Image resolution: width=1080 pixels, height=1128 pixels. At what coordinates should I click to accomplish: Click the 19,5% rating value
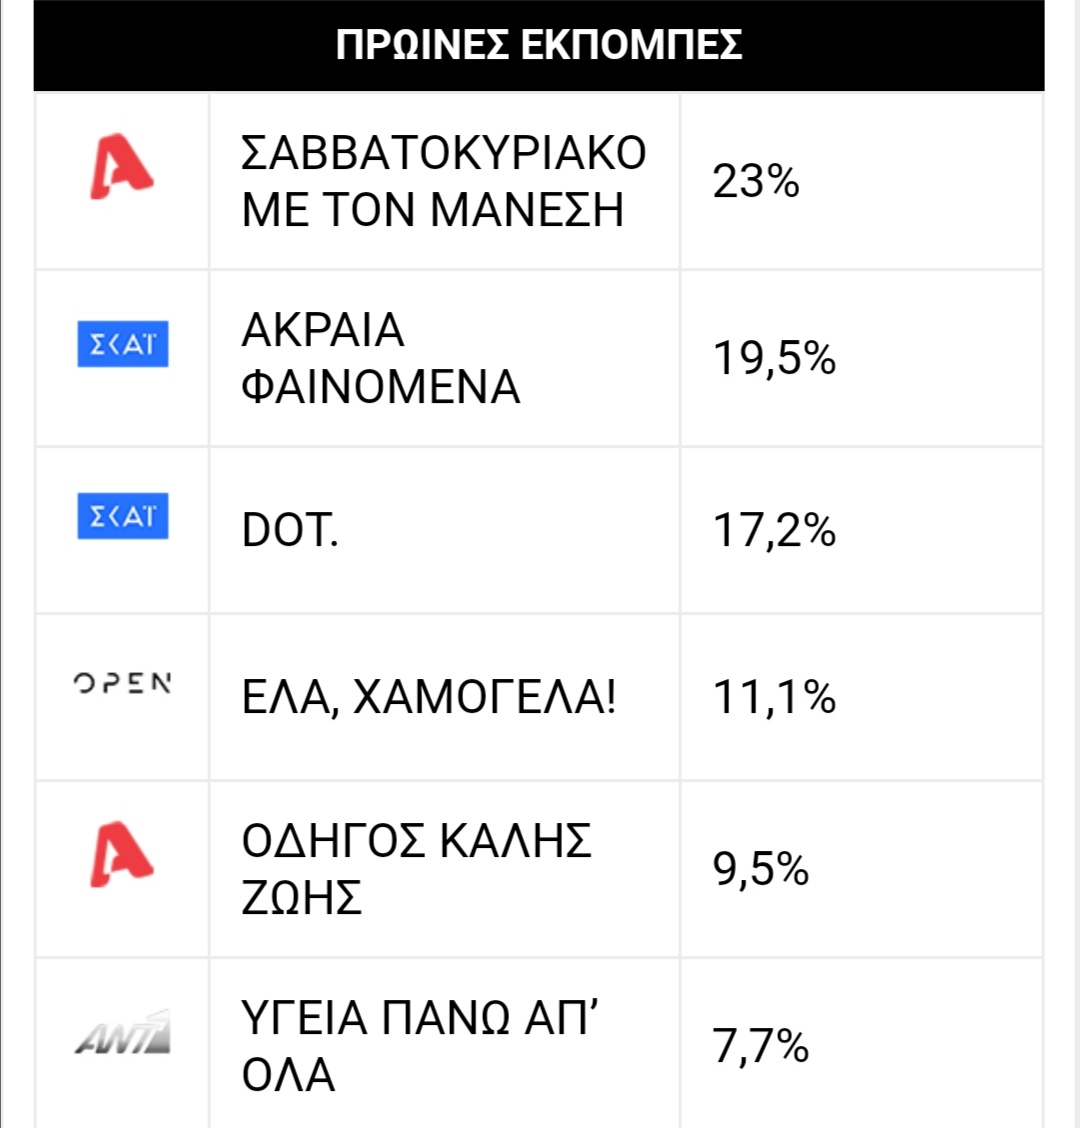point(774,358)
